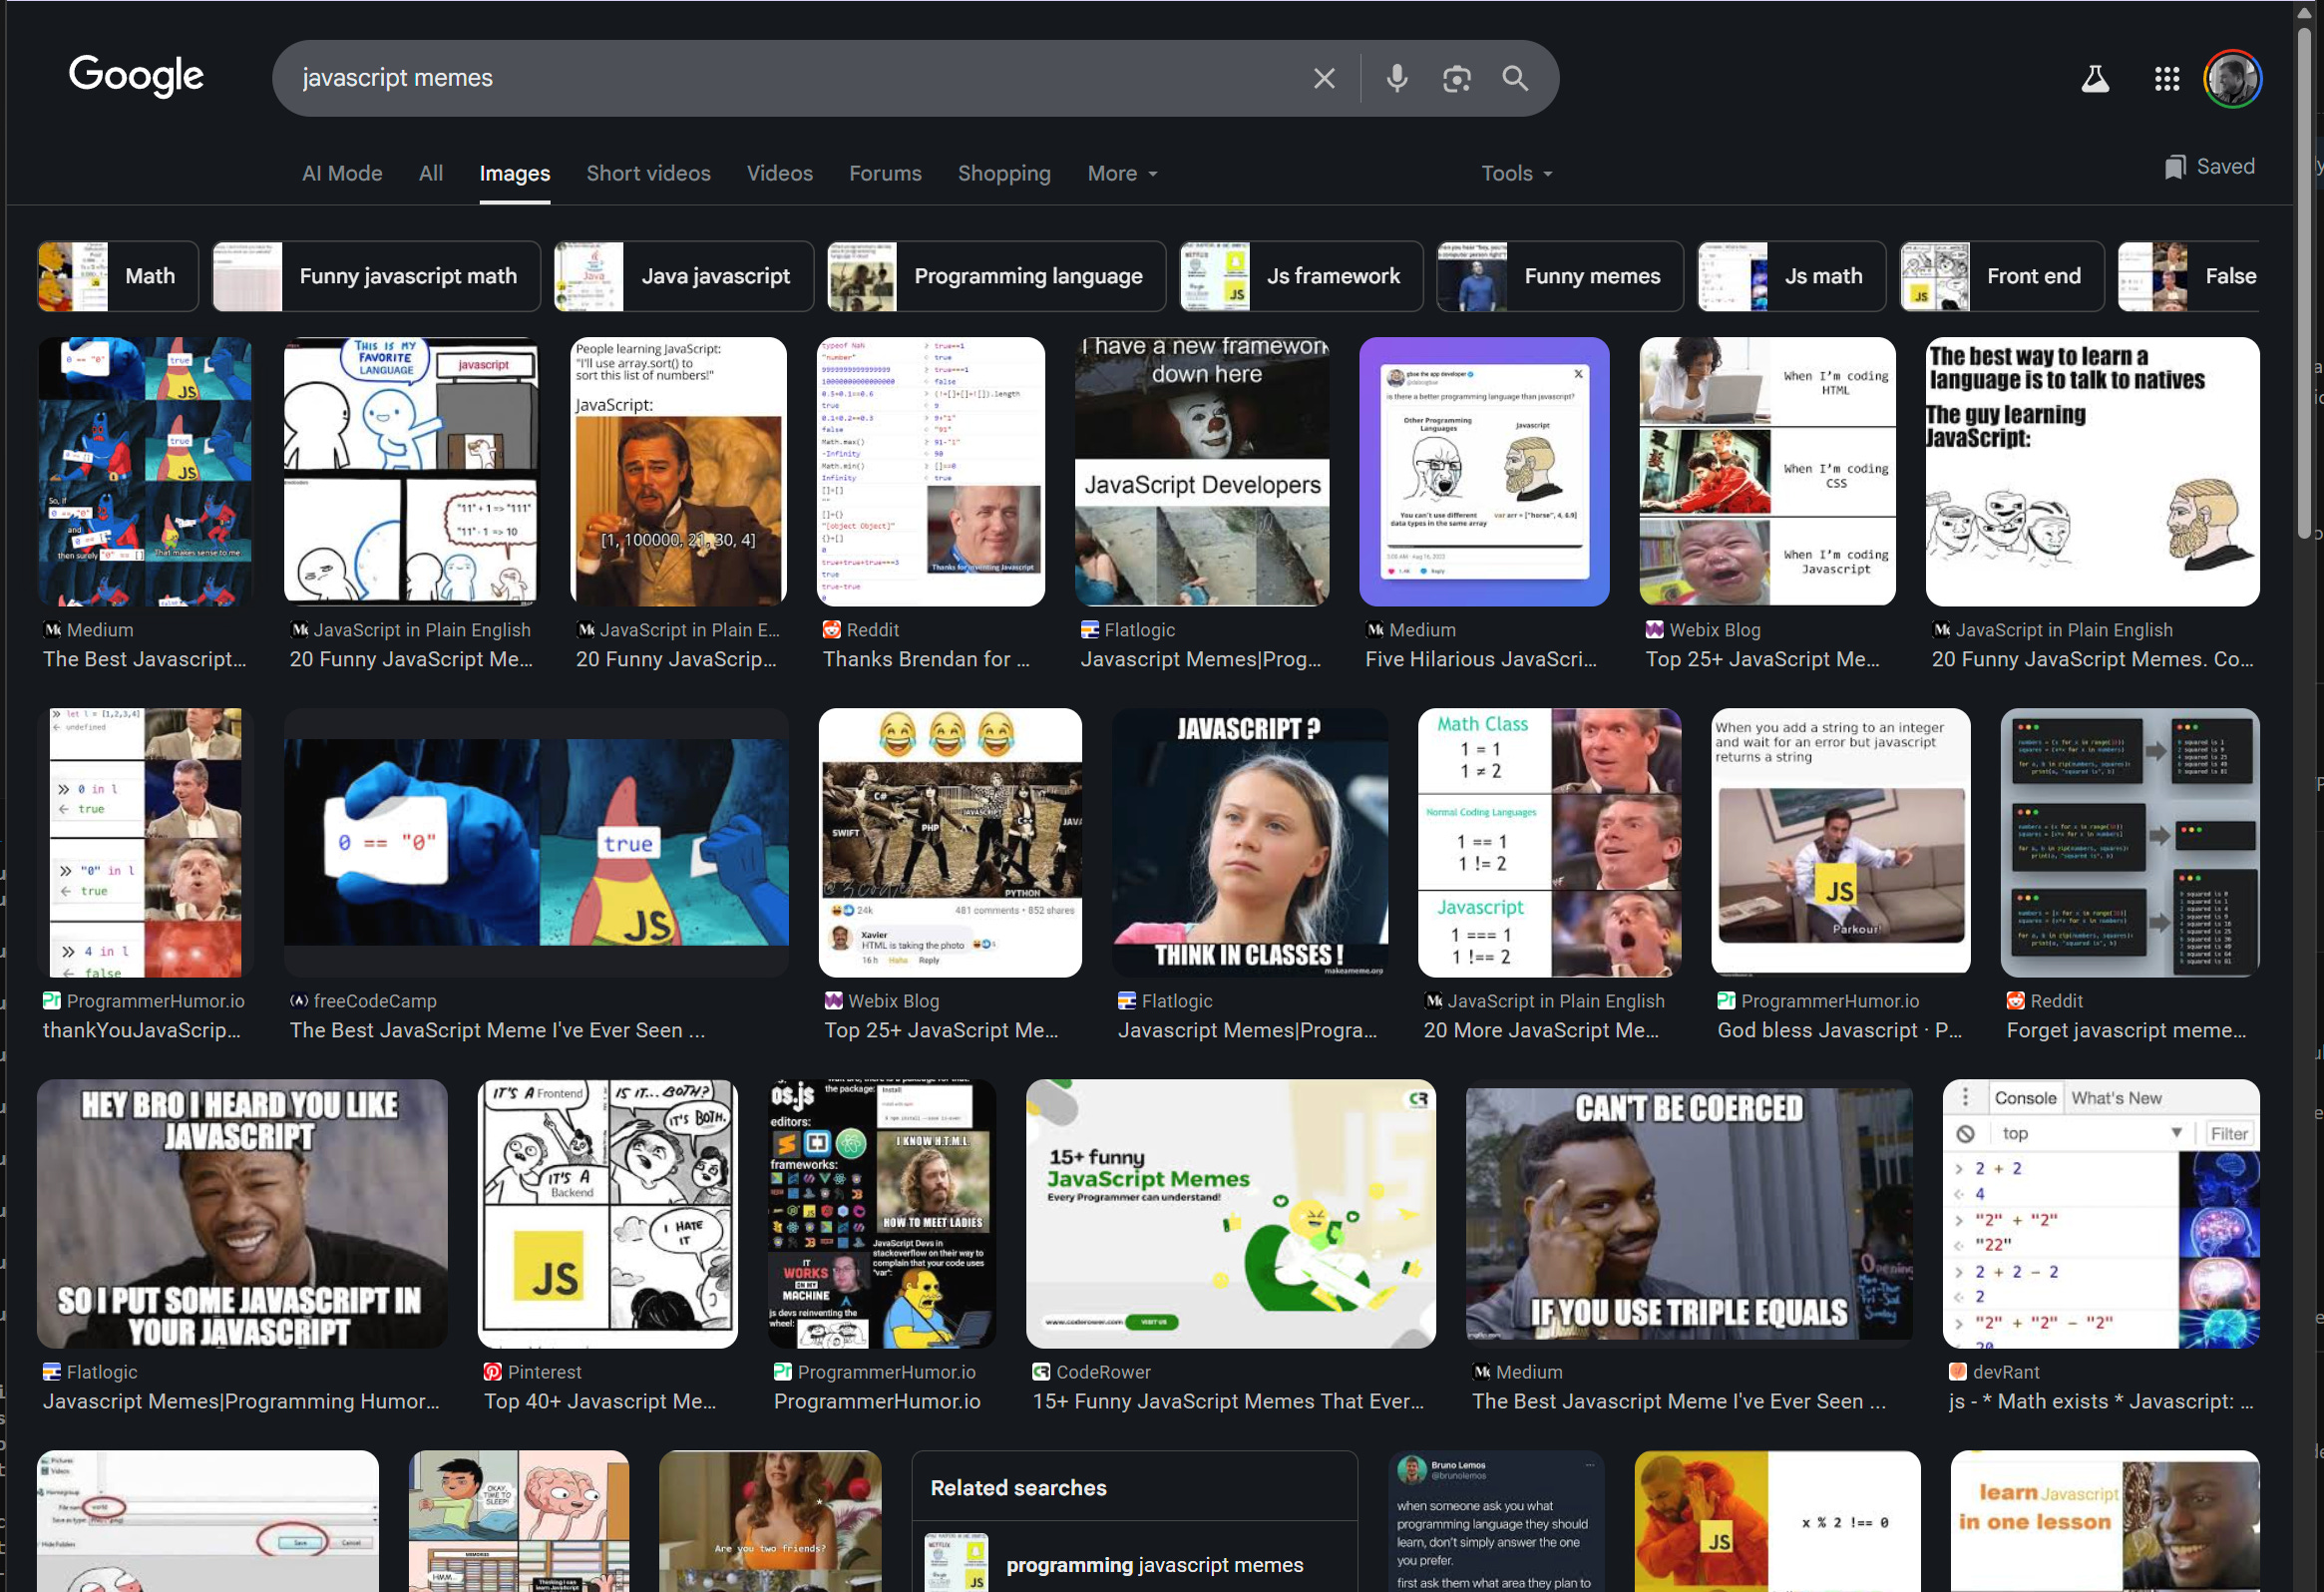Open the Greta 'Think in classes' meme thumbnail
2324x1592 pixels.
(1249, 842)
